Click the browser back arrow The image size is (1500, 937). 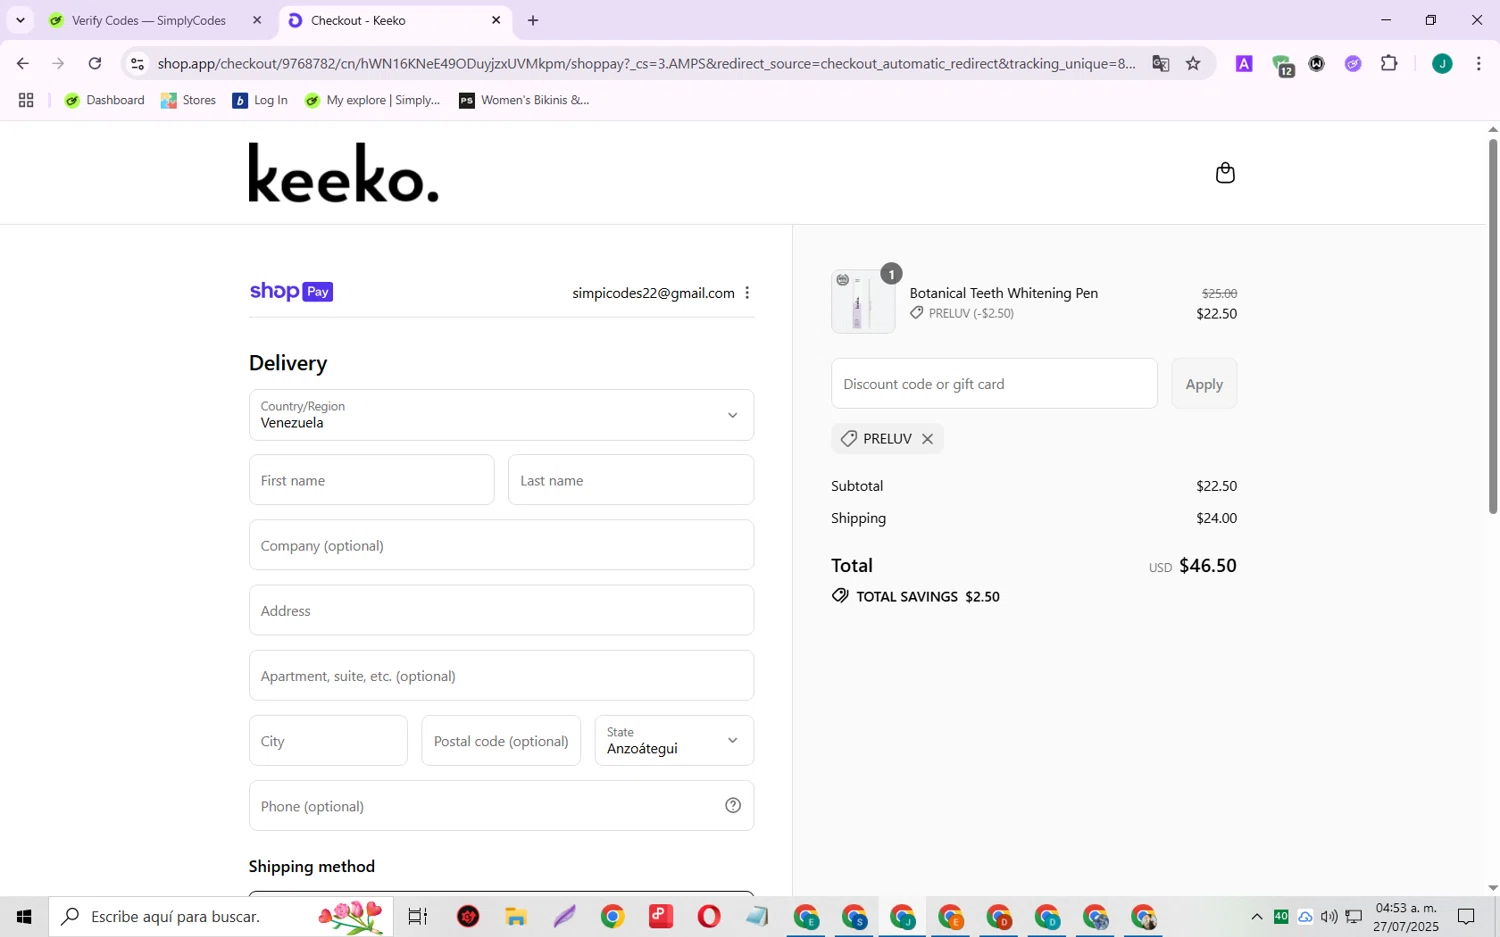(x=22, y=63)
